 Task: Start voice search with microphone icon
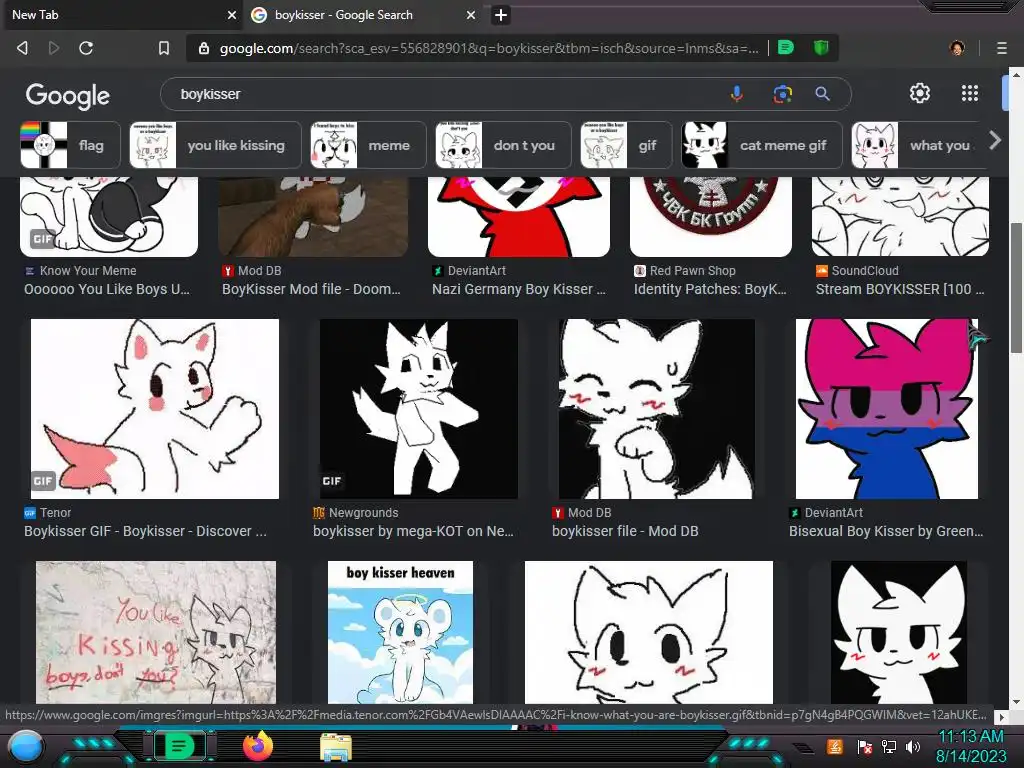[x=737, y=94]
